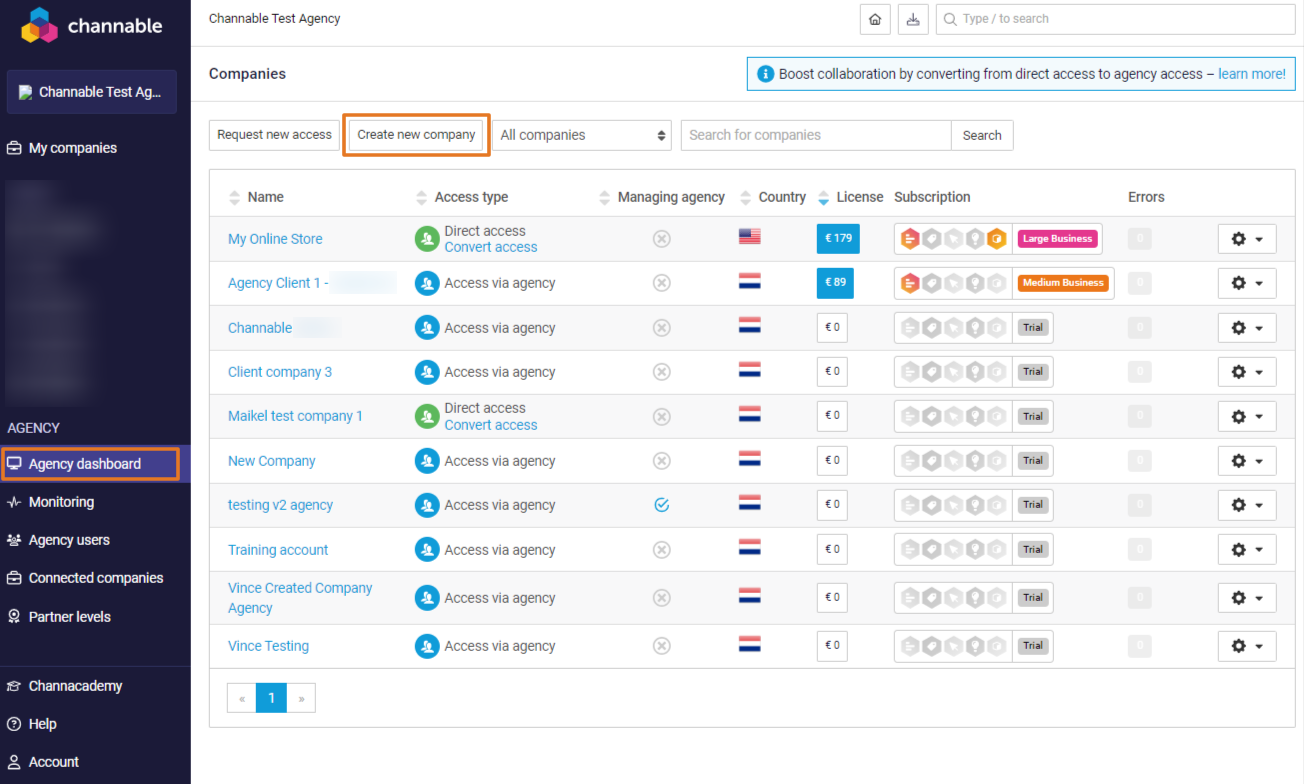Click the info icon in the blue banner

click(x=765, y=74)
